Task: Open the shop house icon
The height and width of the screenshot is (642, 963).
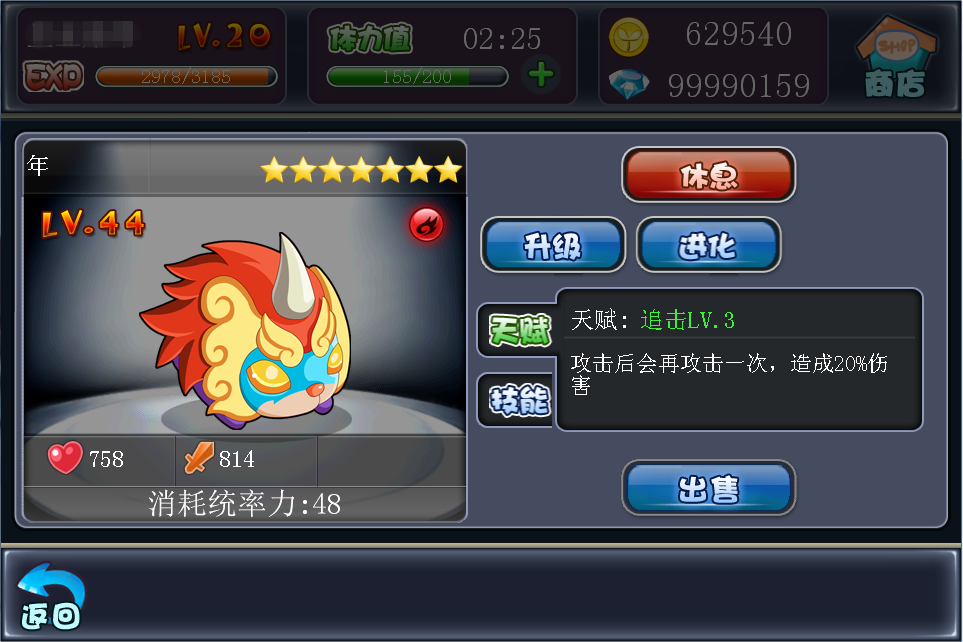Action: (896, 57)
